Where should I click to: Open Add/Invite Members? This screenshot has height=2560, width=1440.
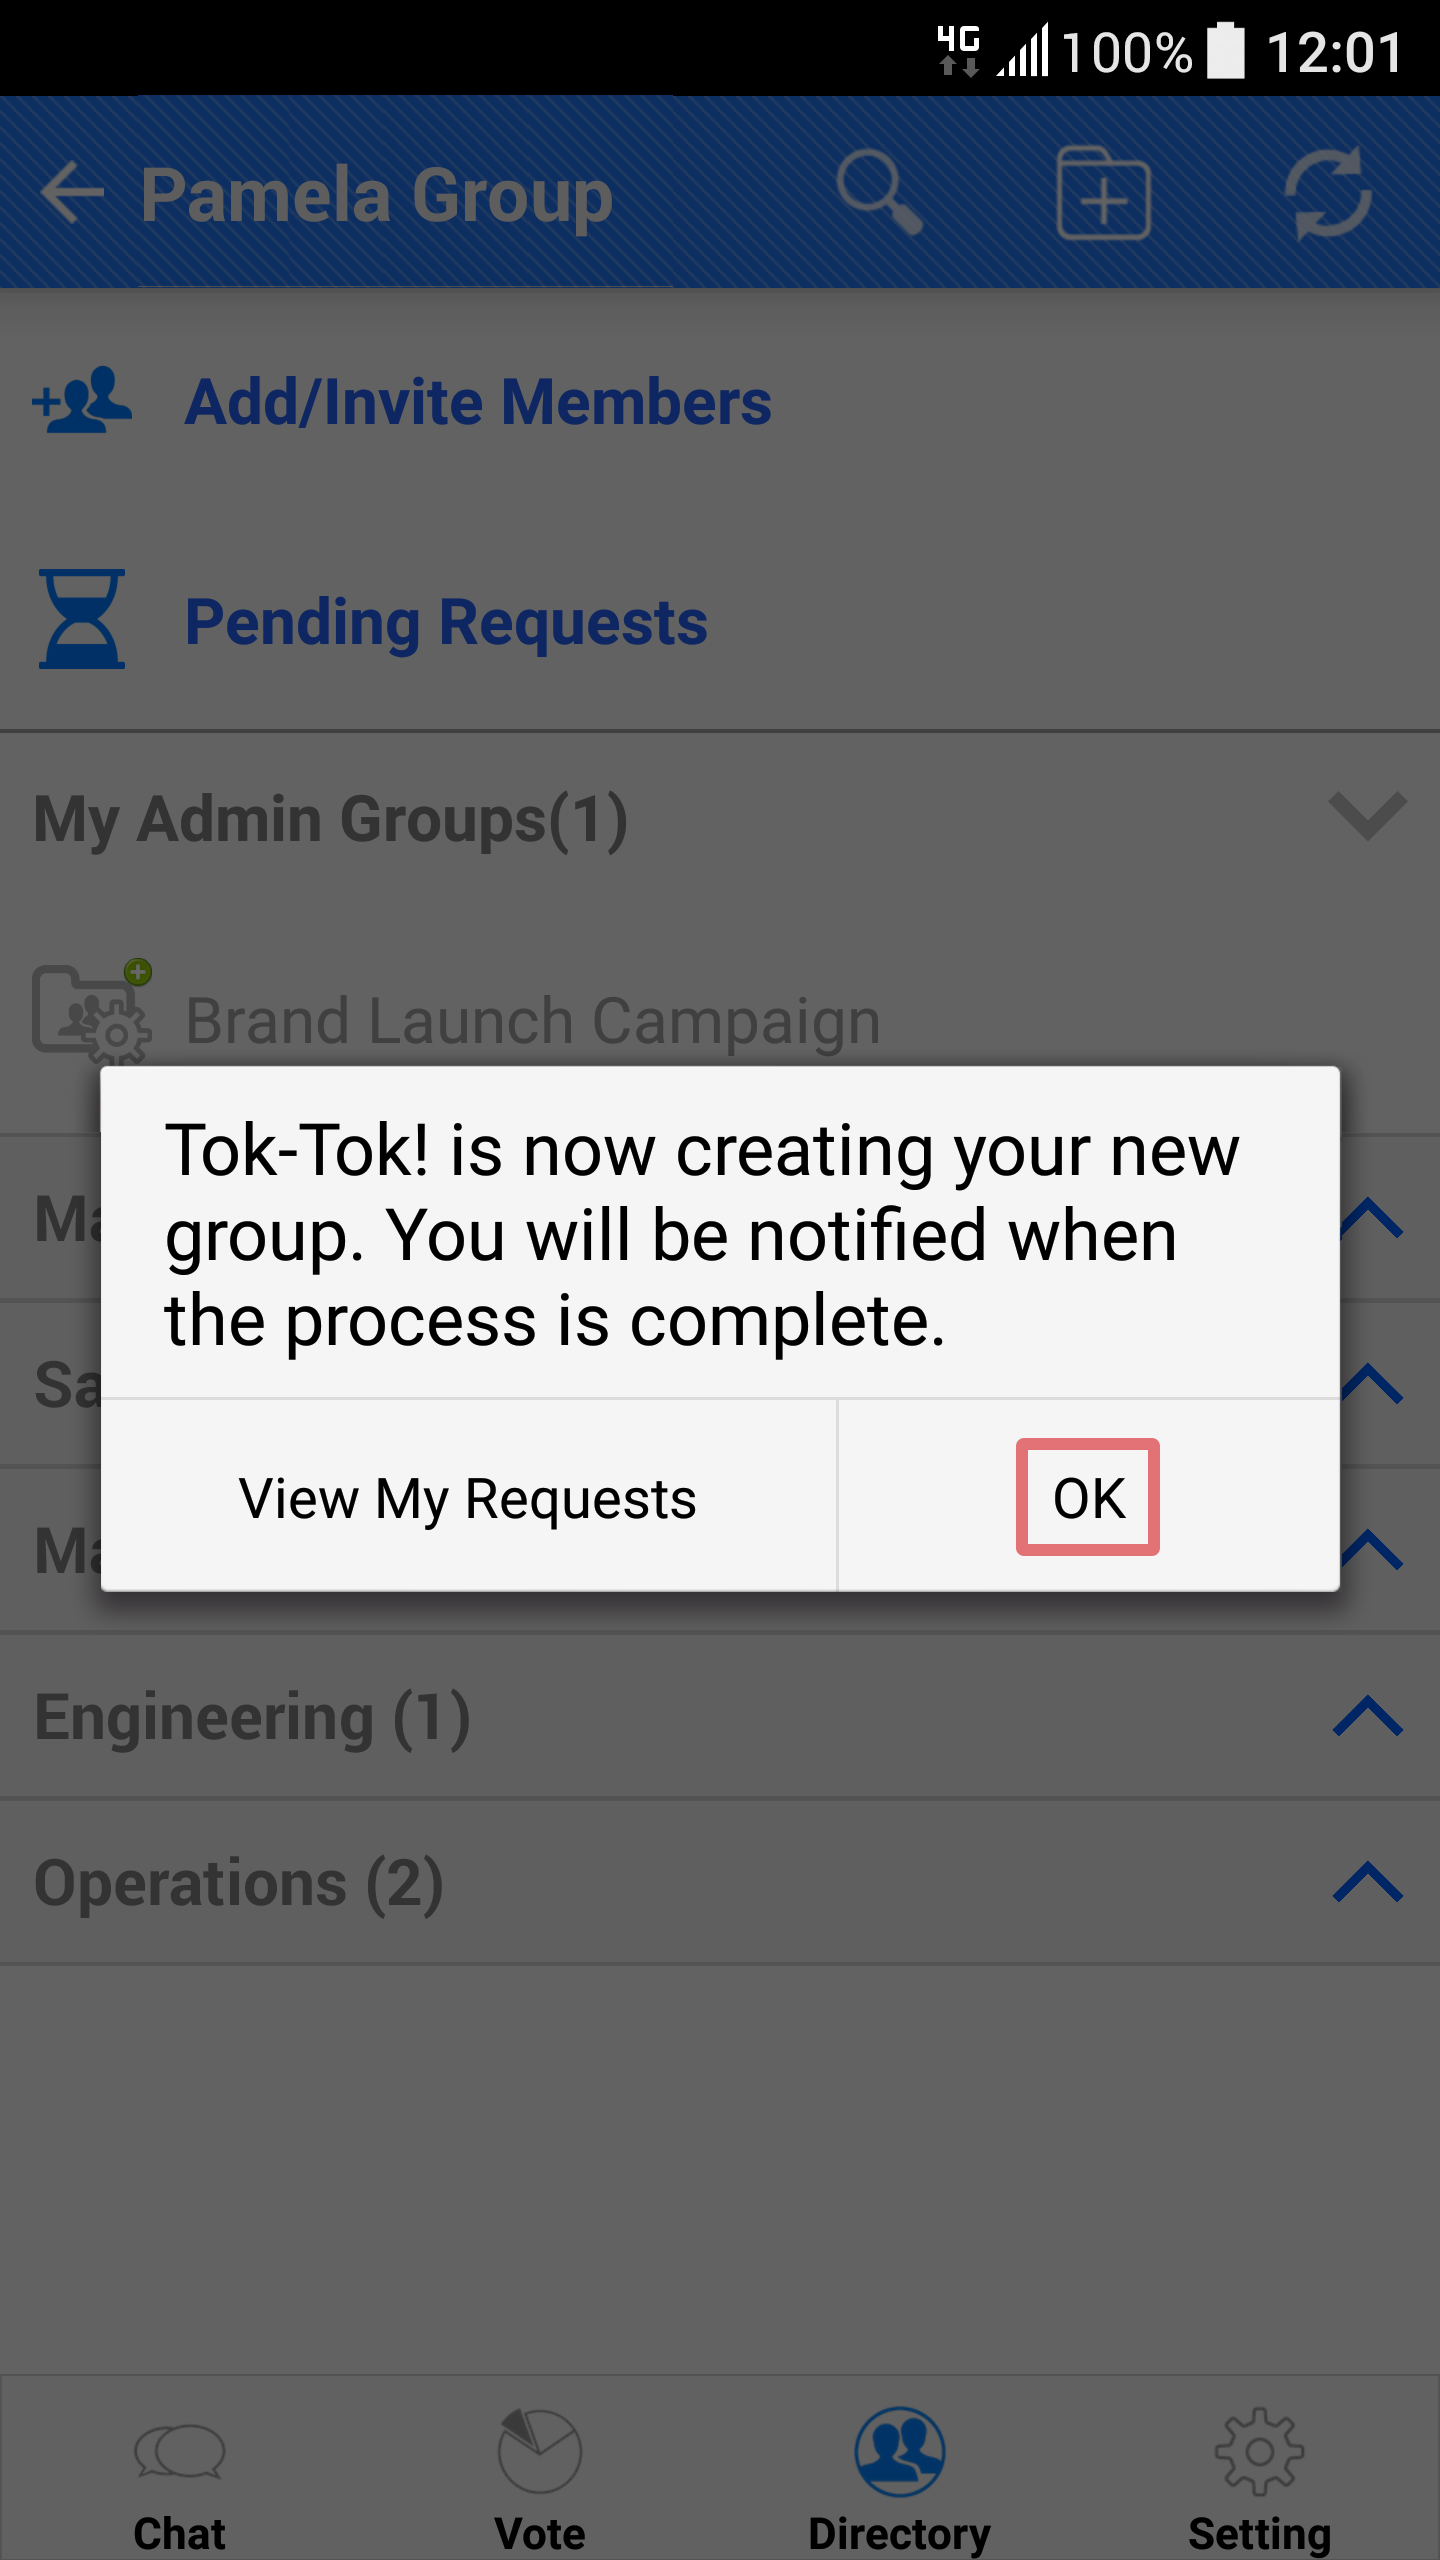point(478,402)
